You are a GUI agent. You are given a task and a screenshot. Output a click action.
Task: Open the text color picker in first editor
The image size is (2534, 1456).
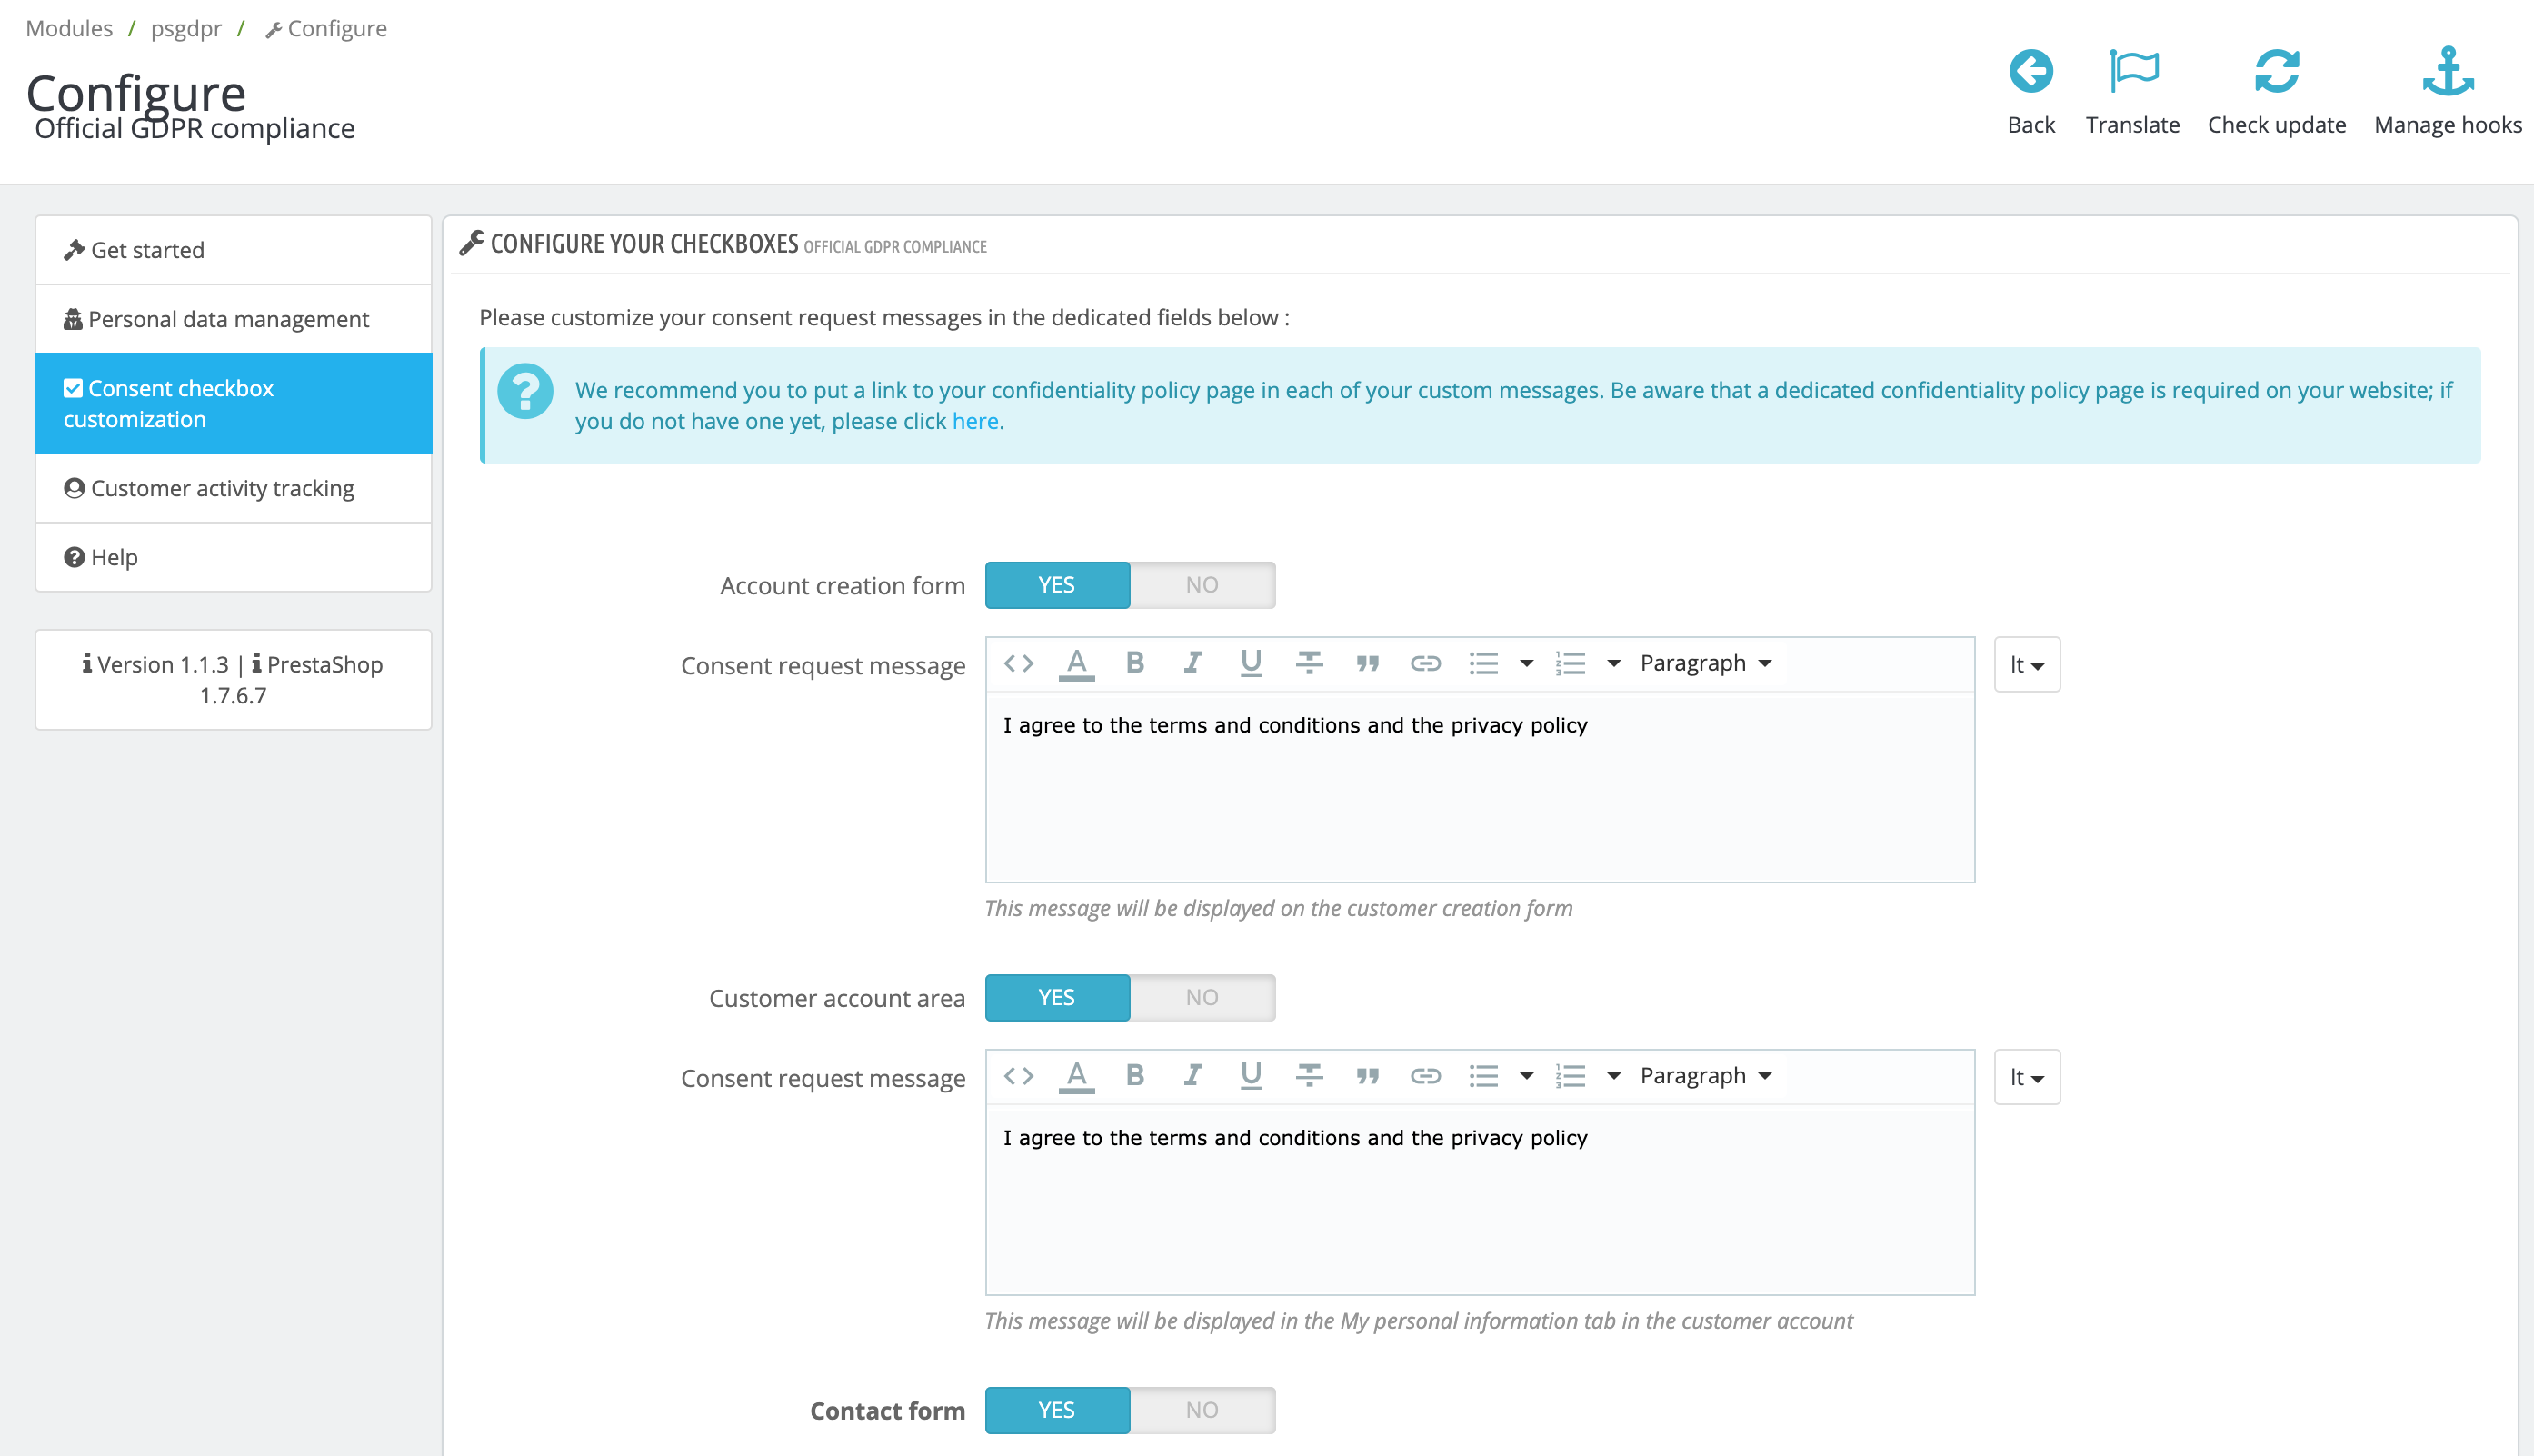pyautogui.click(x=1077, y=662)
